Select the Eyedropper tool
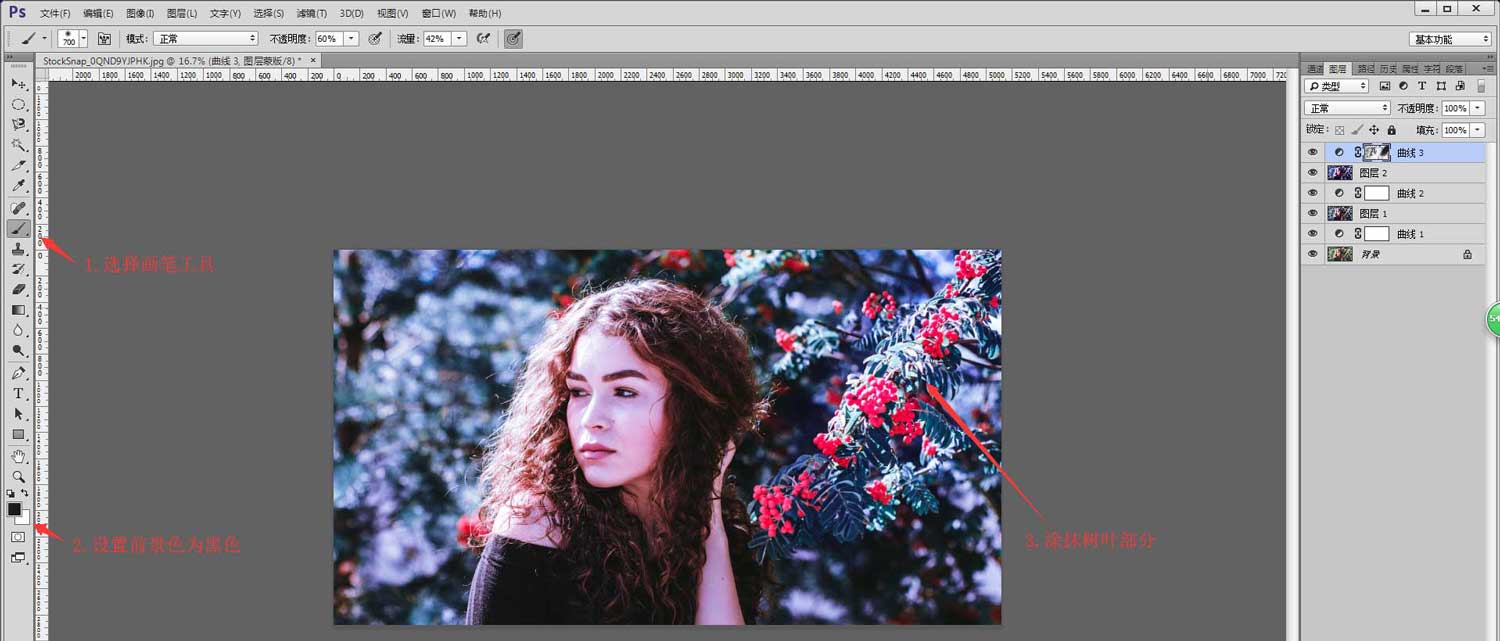1500x641 pixels. point(18,186)
